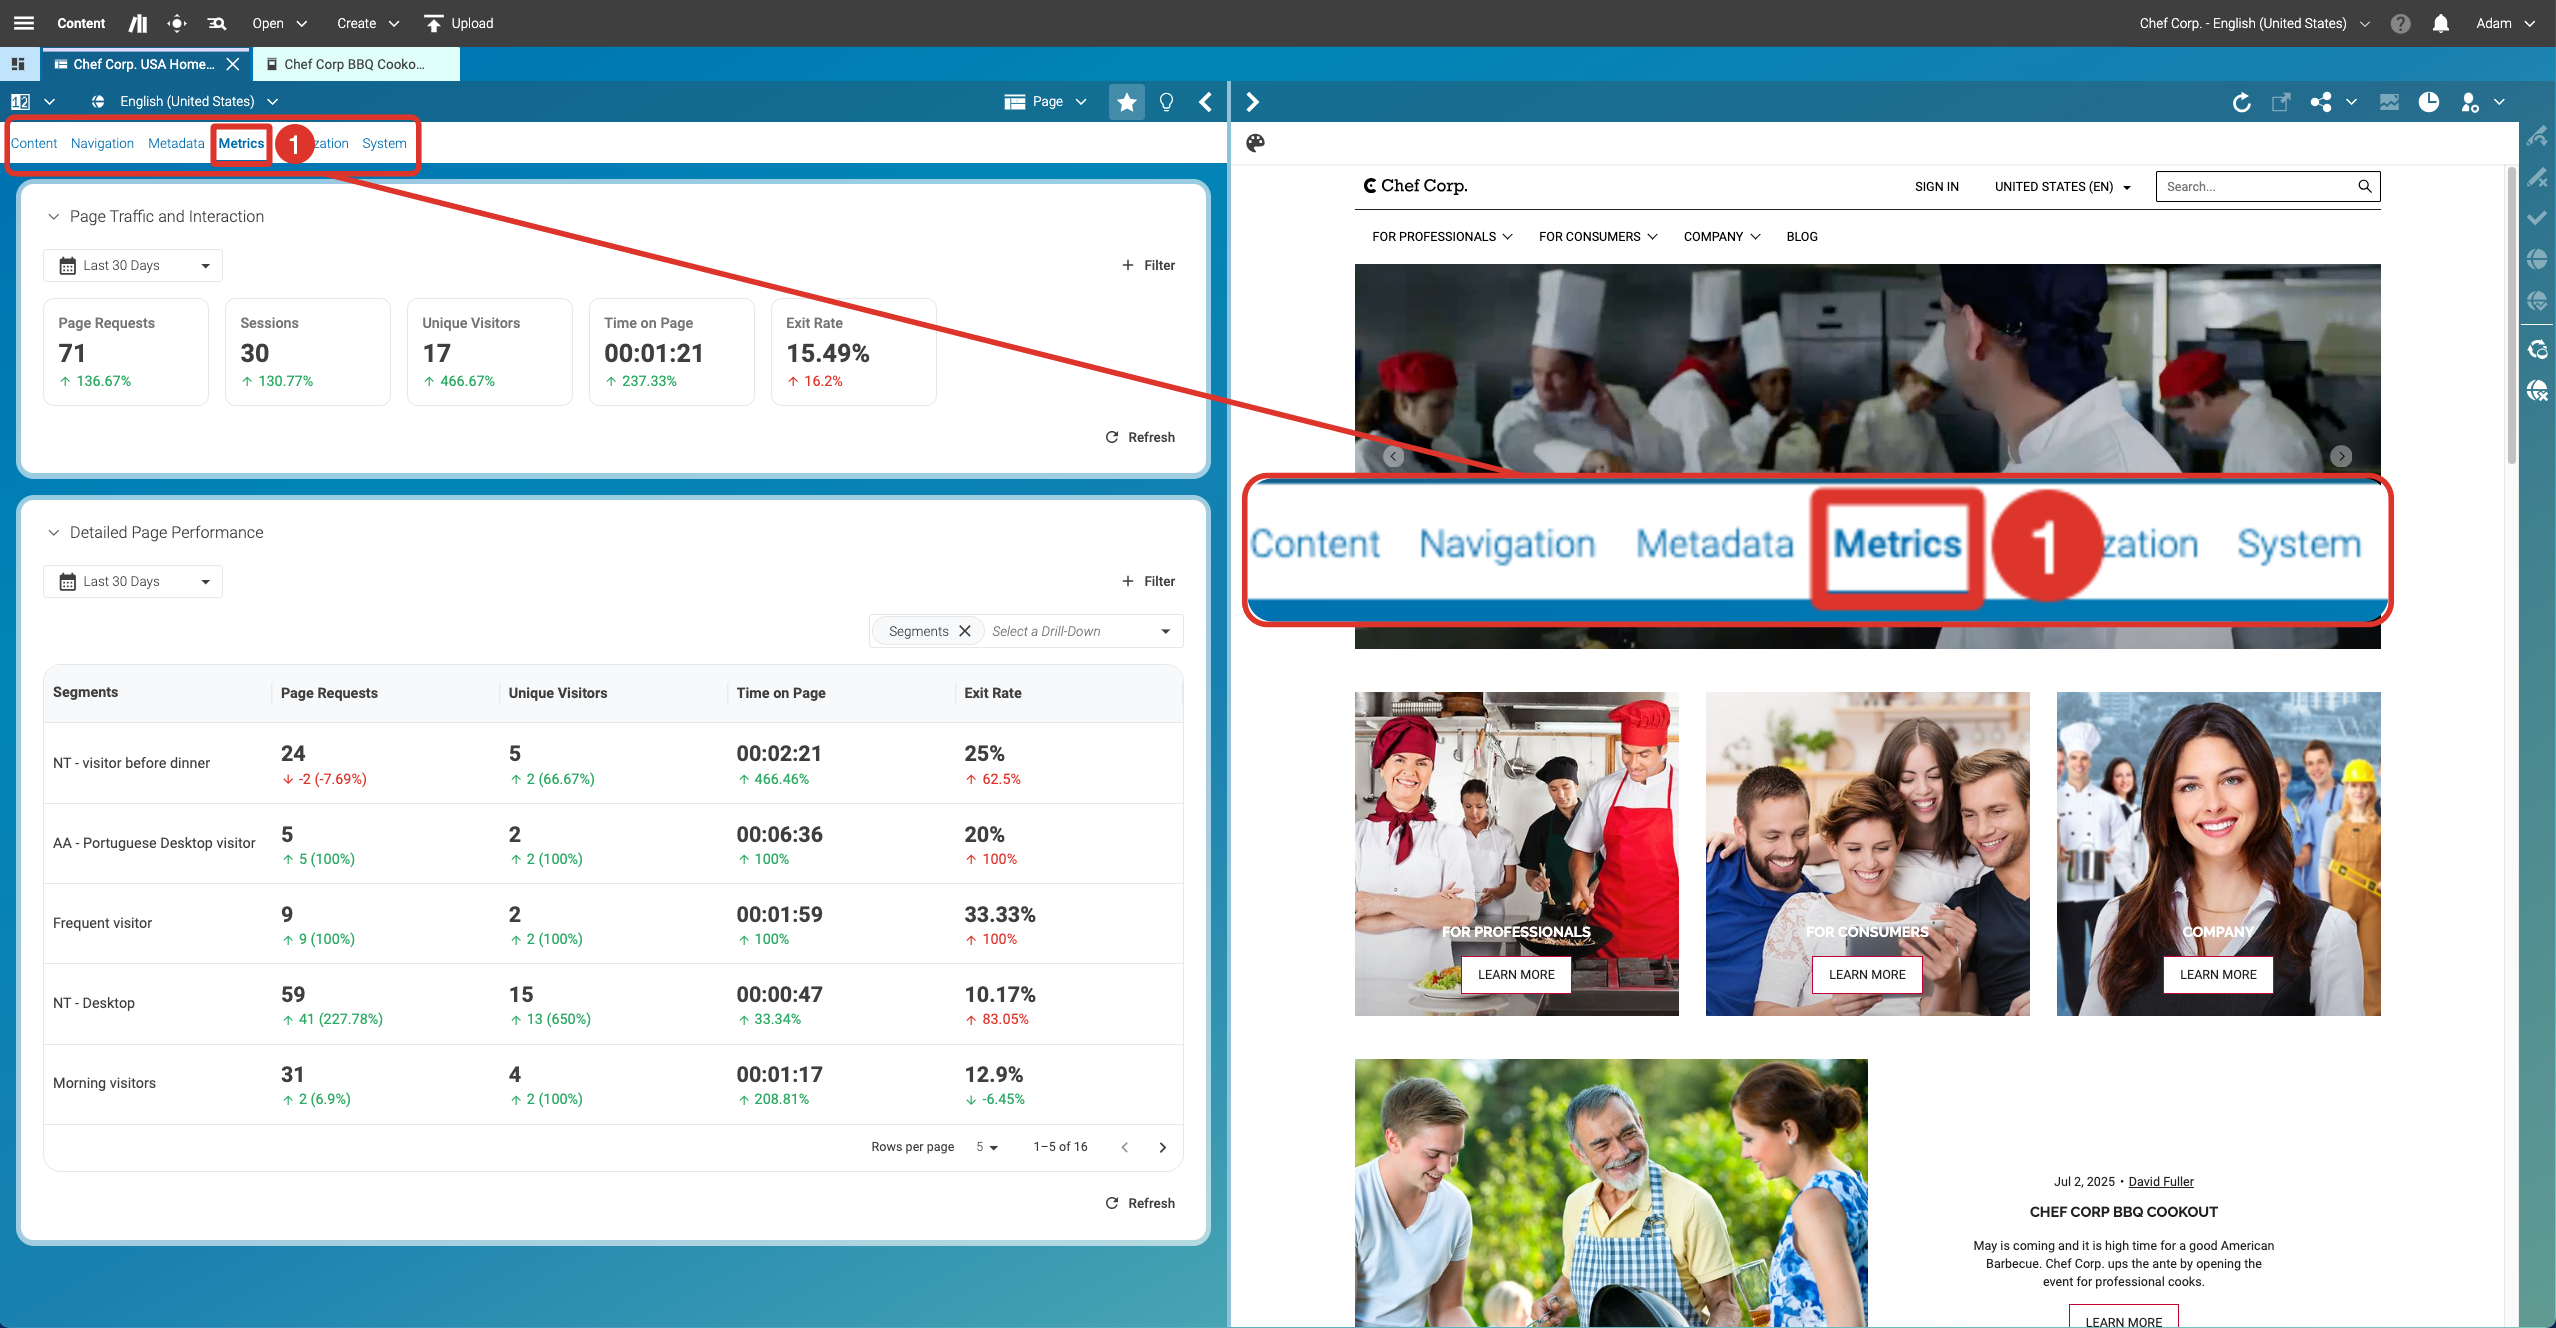2556x1328 pixels.
Task: Click the globe with X withdraw icon
Action: pos(2537,390)
